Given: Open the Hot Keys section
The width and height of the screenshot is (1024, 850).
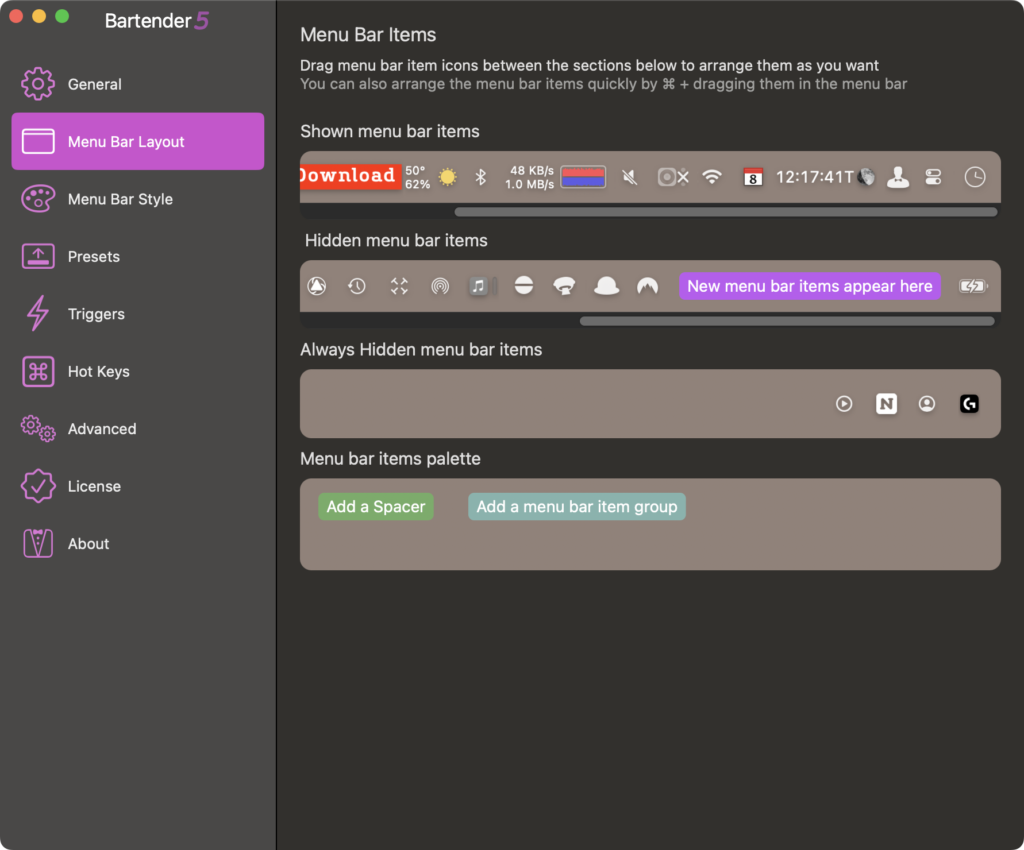Looking at the screenshot, I should coord(98,371).
